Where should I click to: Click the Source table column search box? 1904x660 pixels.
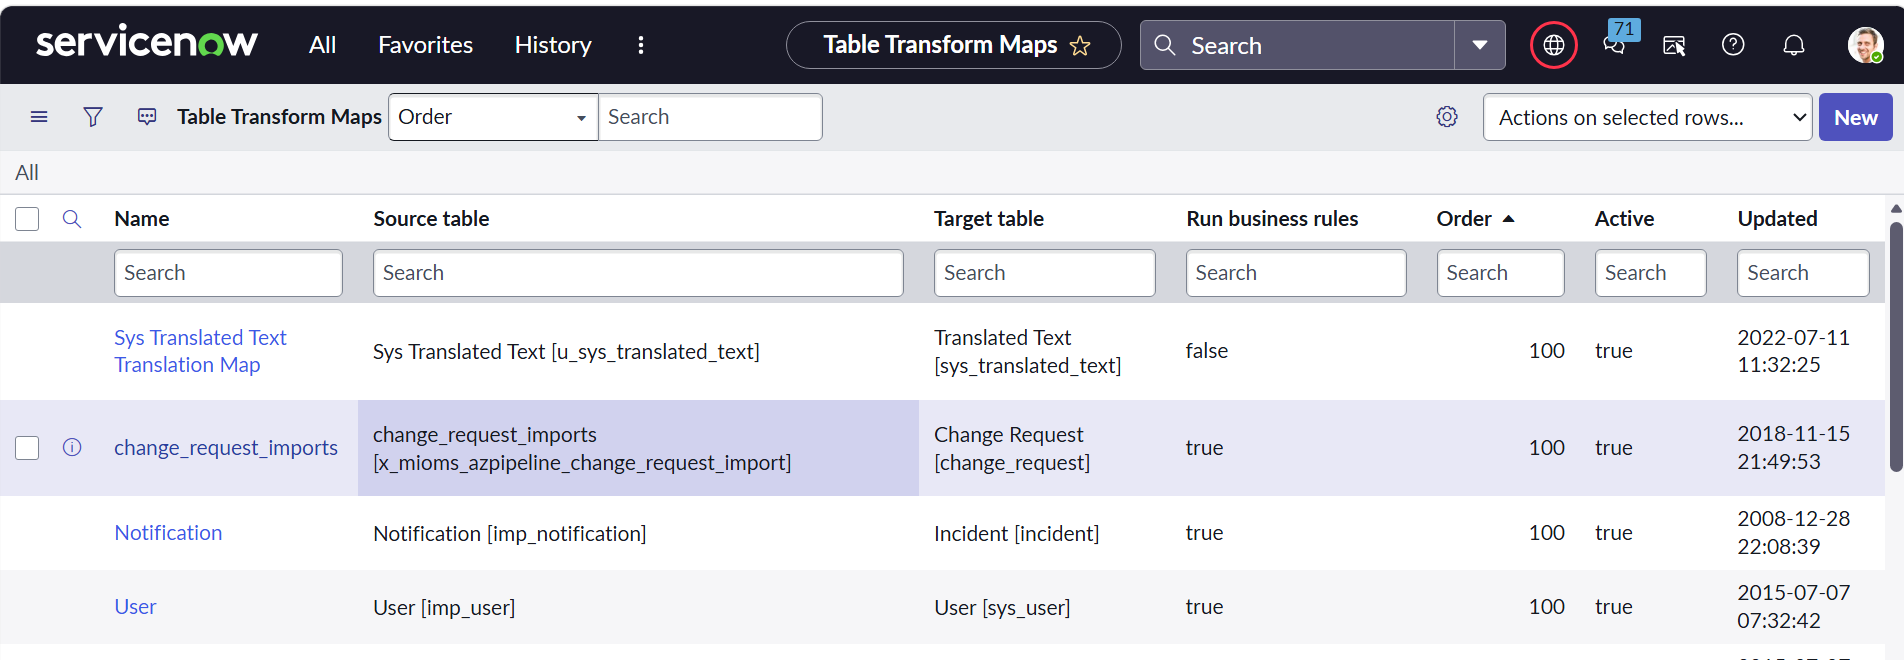click(638, 273)
